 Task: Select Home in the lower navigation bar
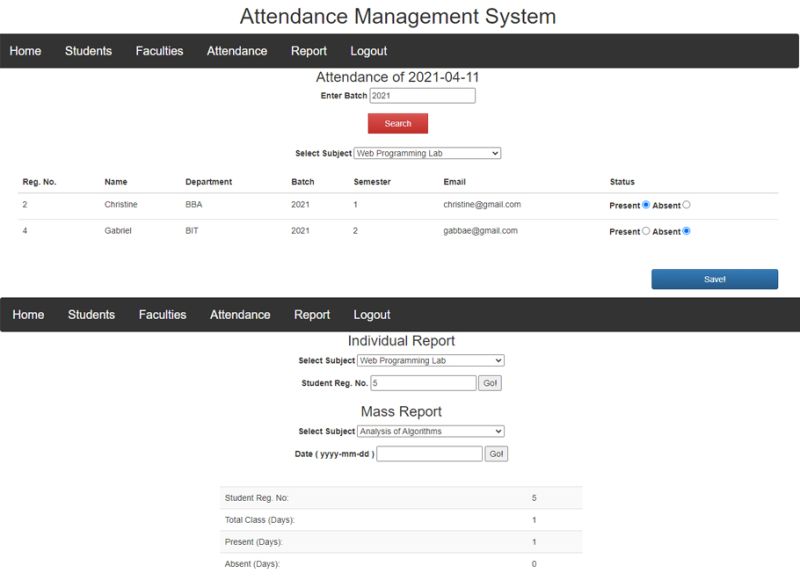coord(28,314)
